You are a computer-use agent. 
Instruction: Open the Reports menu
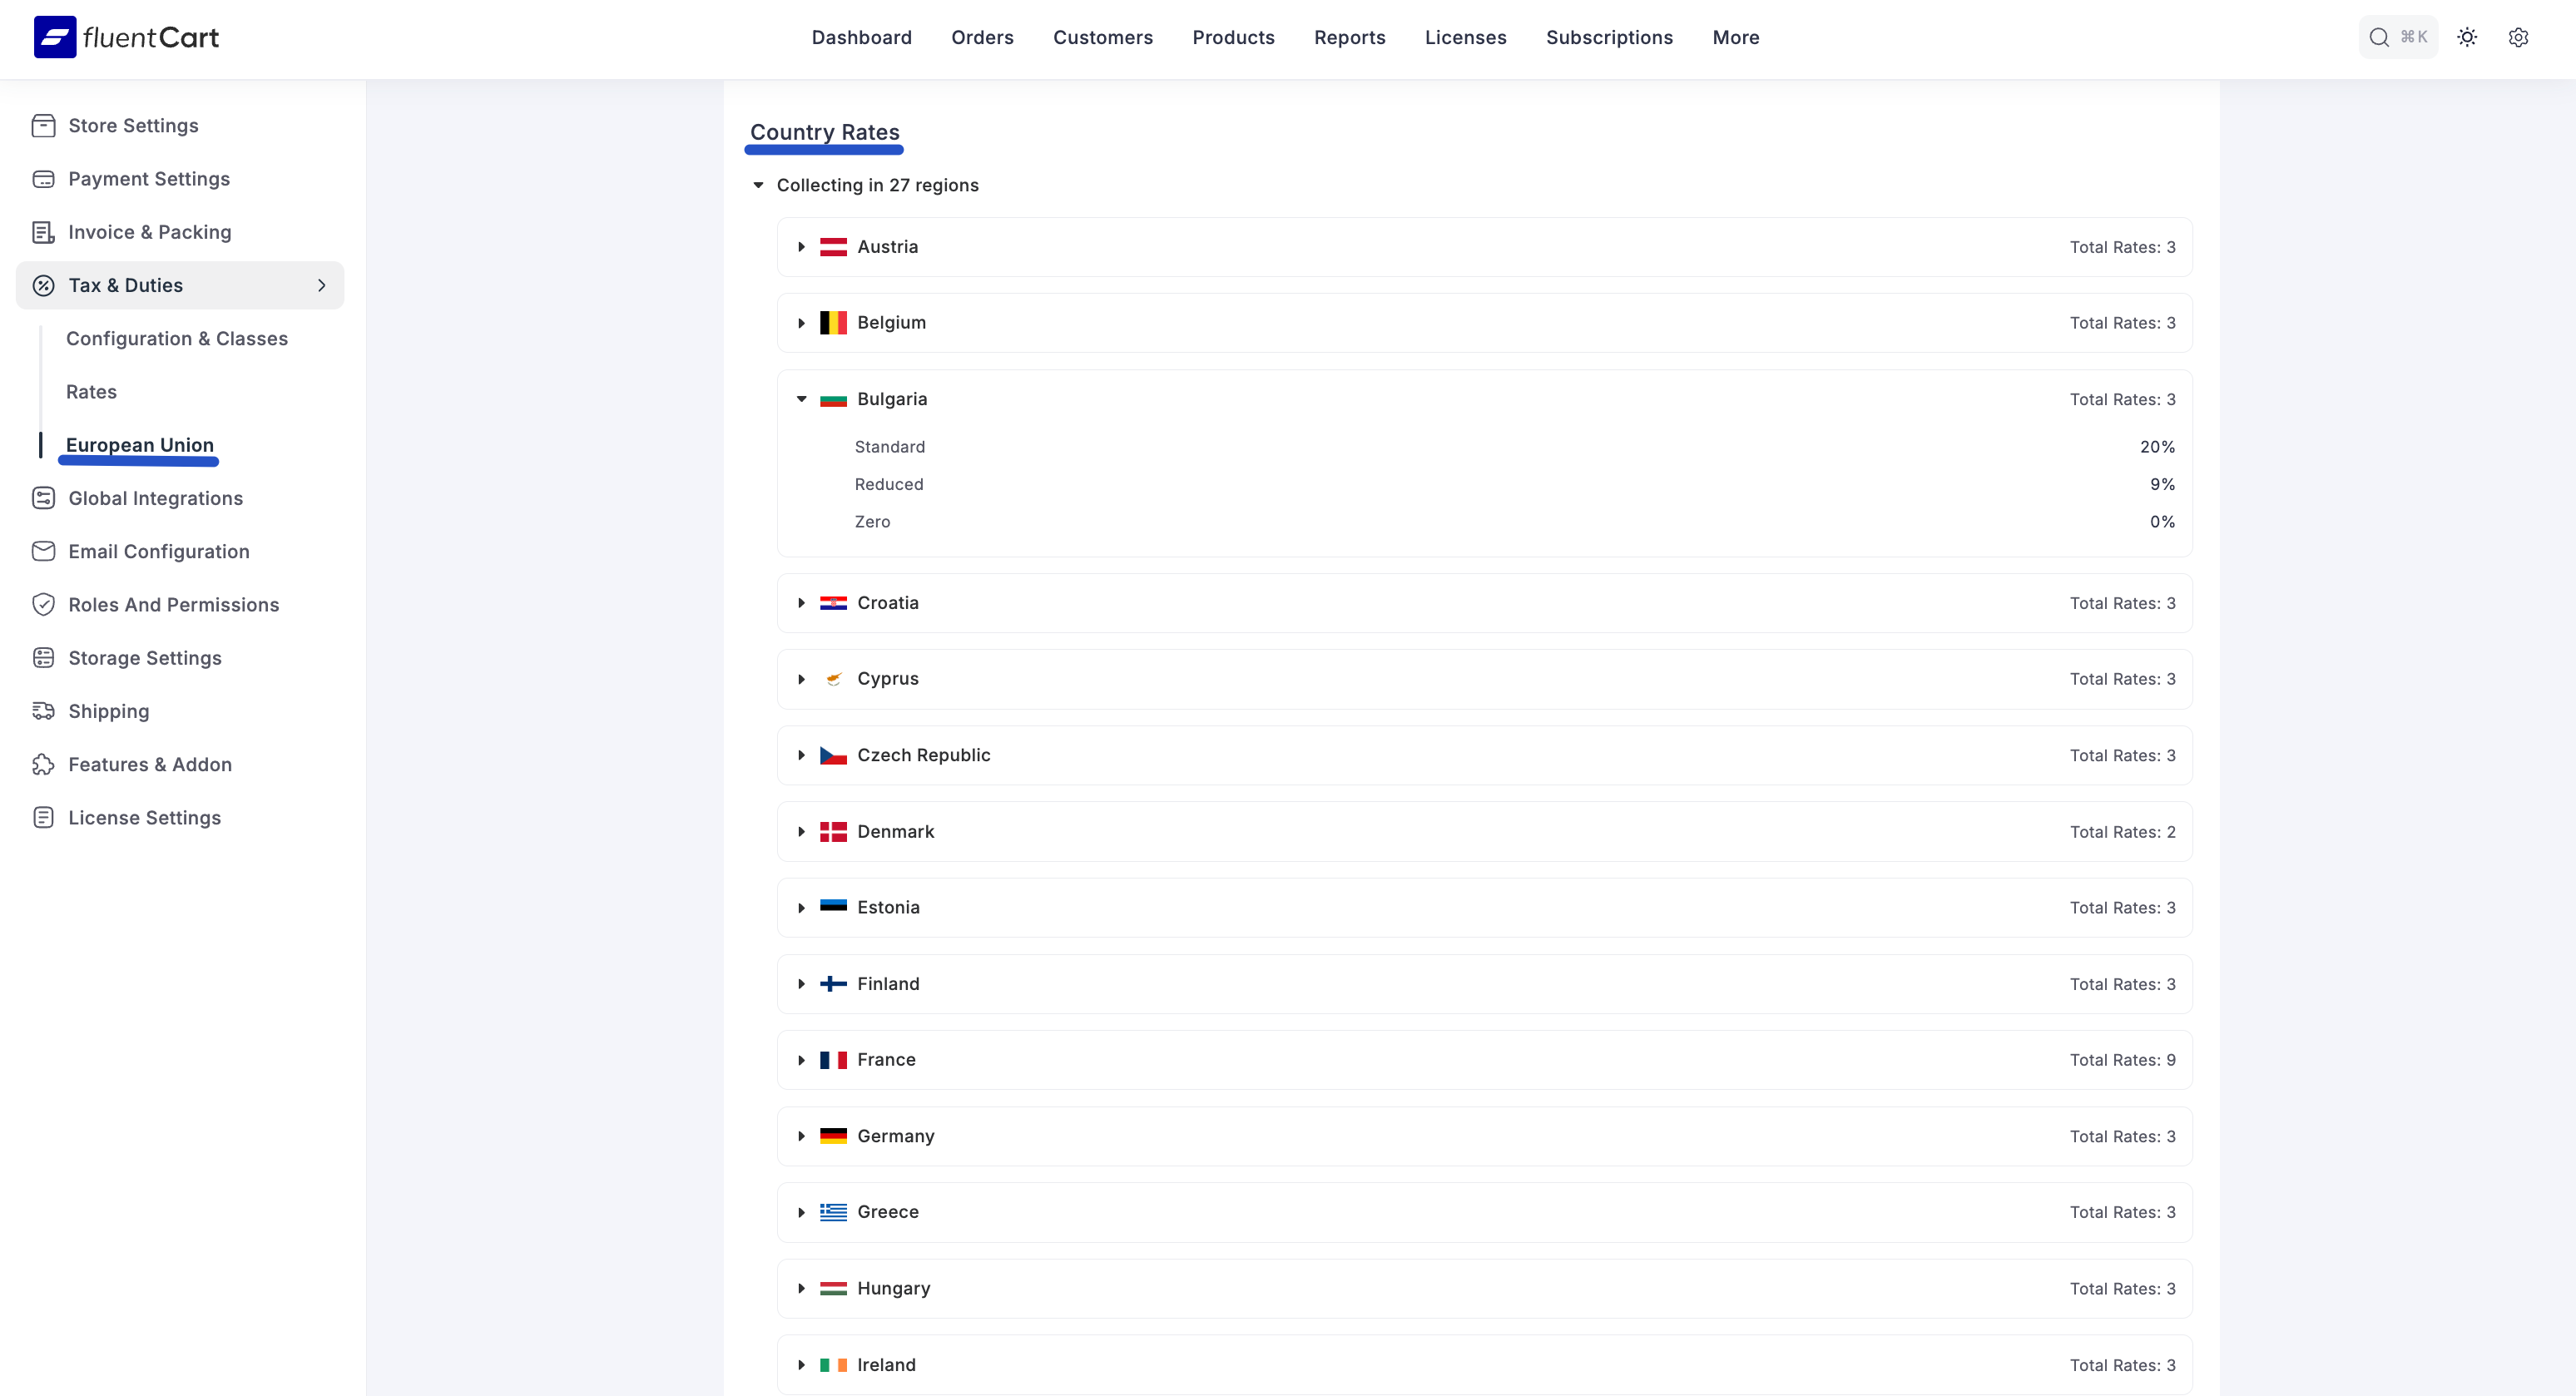(x=1349, y=37)
